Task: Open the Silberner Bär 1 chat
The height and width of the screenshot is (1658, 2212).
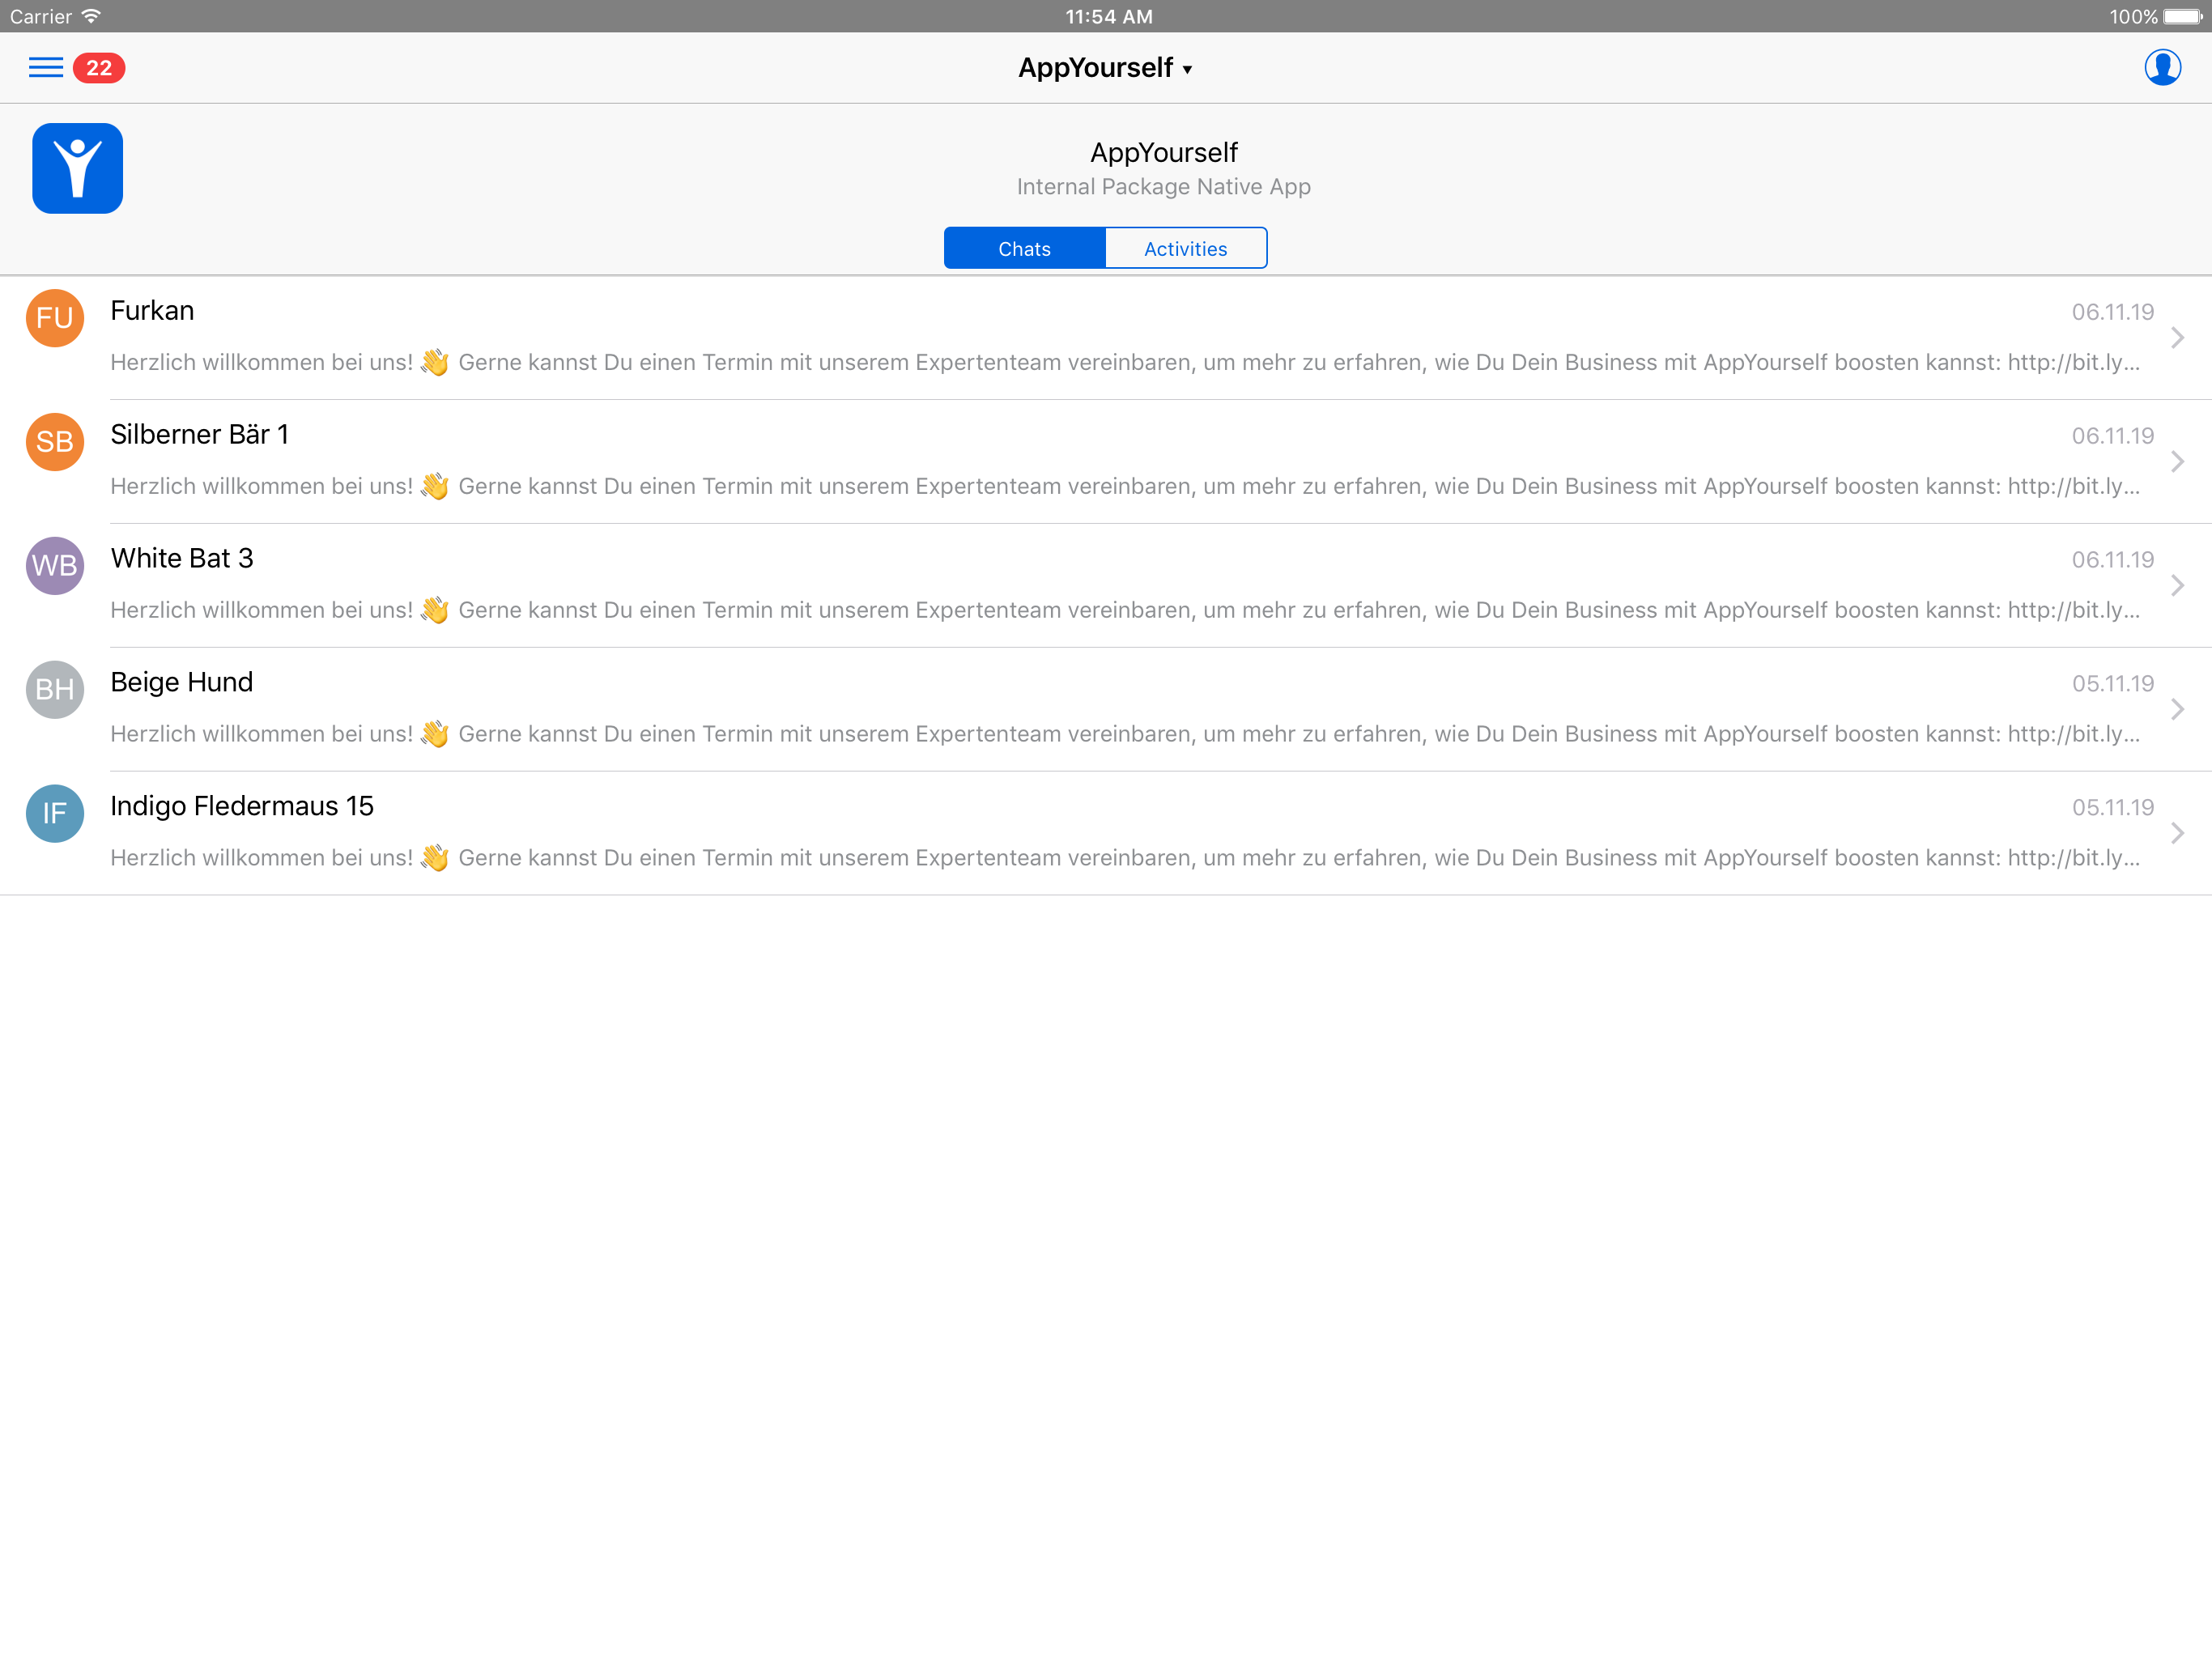Action: 1106,462
